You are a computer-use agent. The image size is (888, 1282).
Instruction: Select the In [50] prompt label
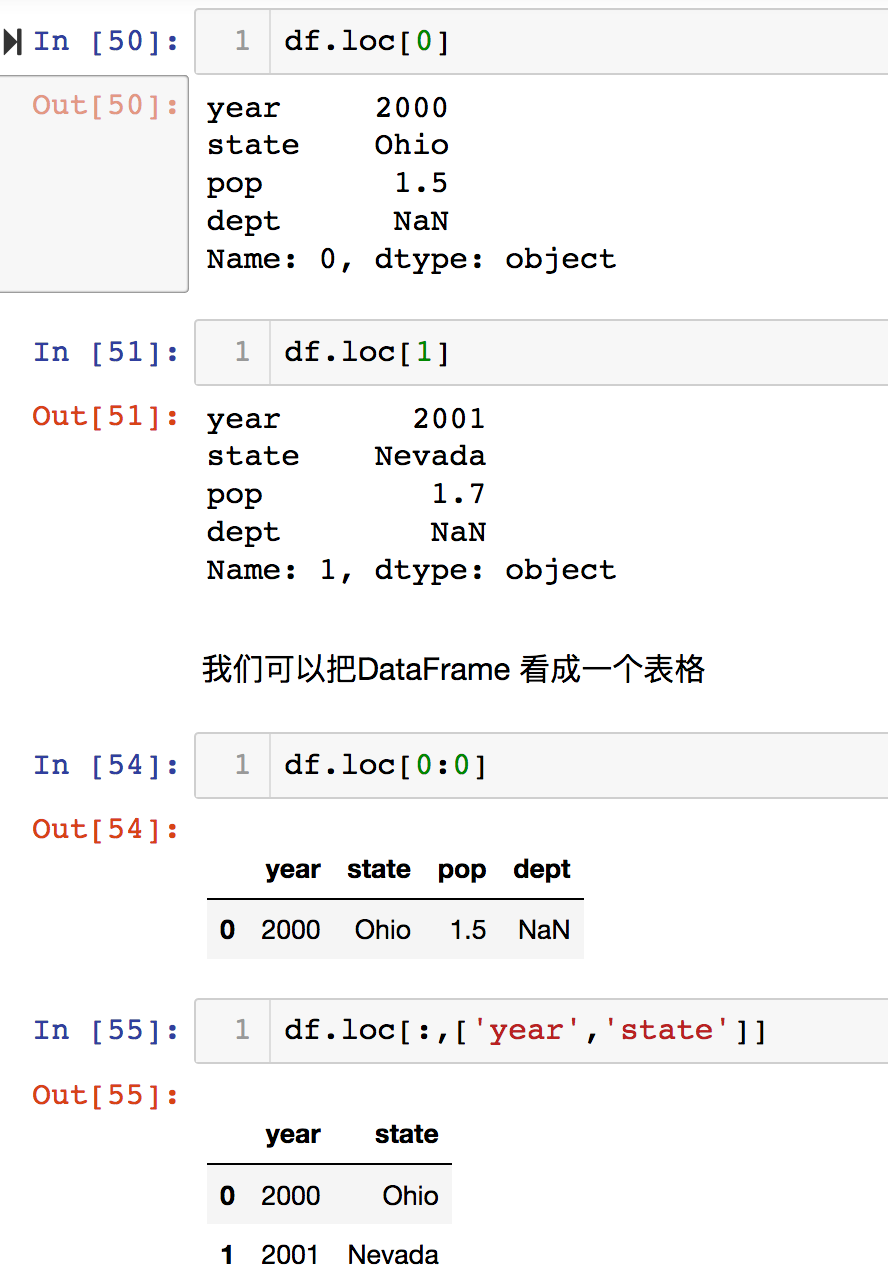(106, 42)
